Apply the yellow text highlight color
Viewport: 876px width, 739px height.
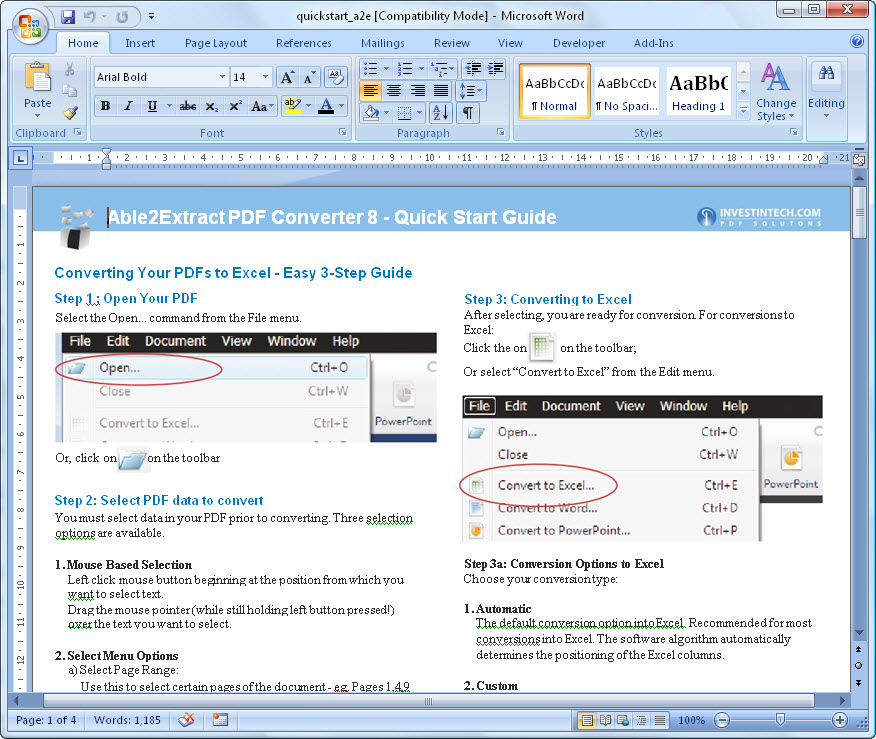pos(292,106)
